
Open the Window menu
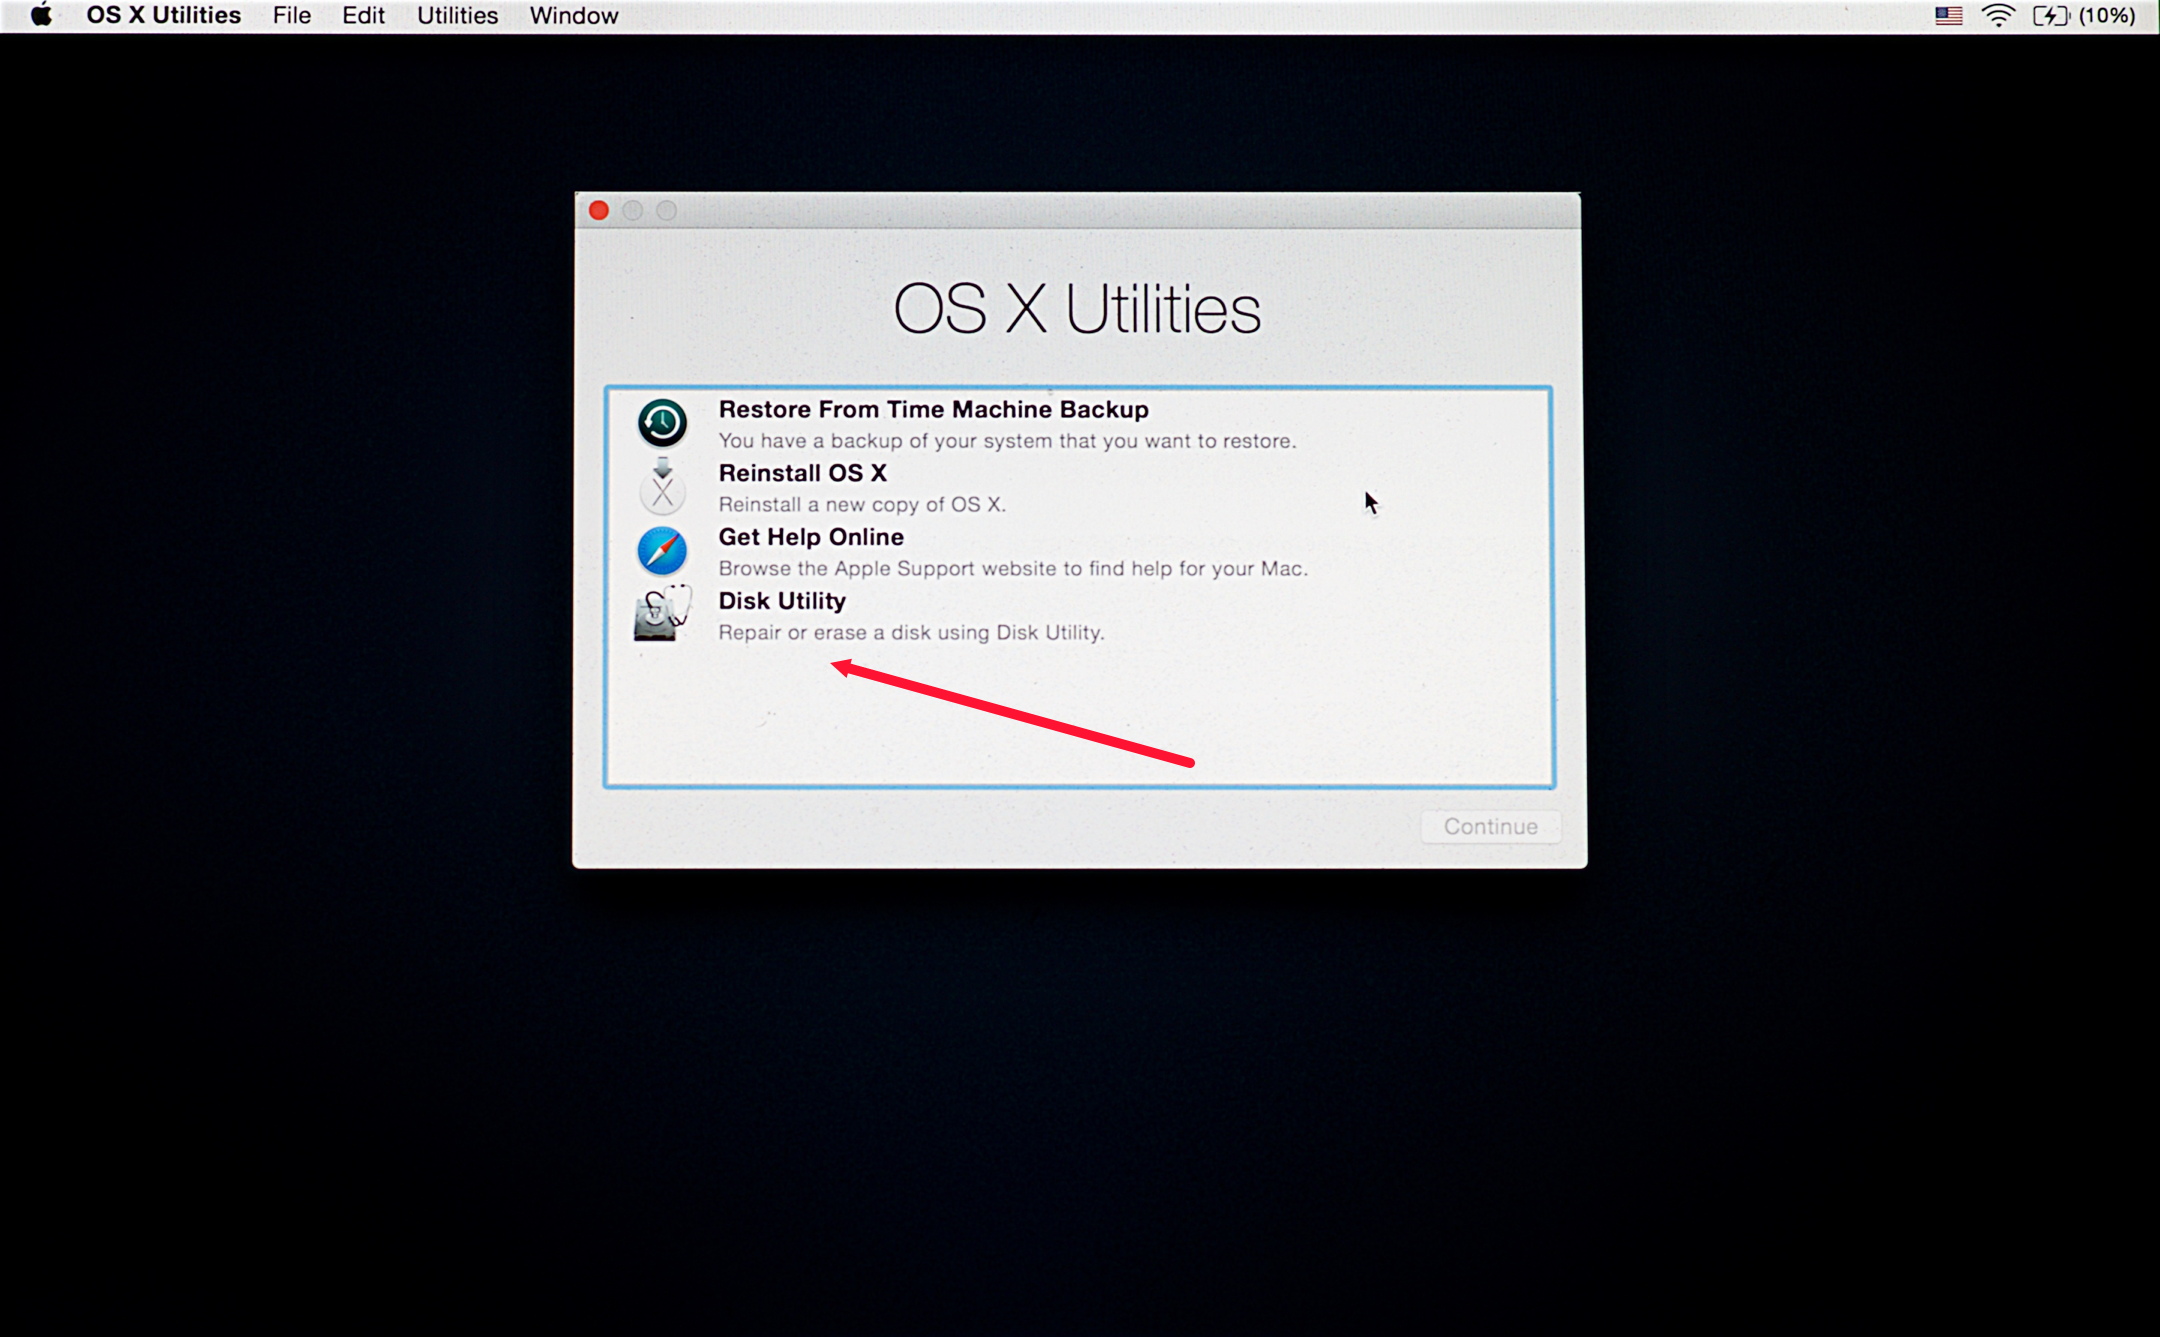(574, 16)
